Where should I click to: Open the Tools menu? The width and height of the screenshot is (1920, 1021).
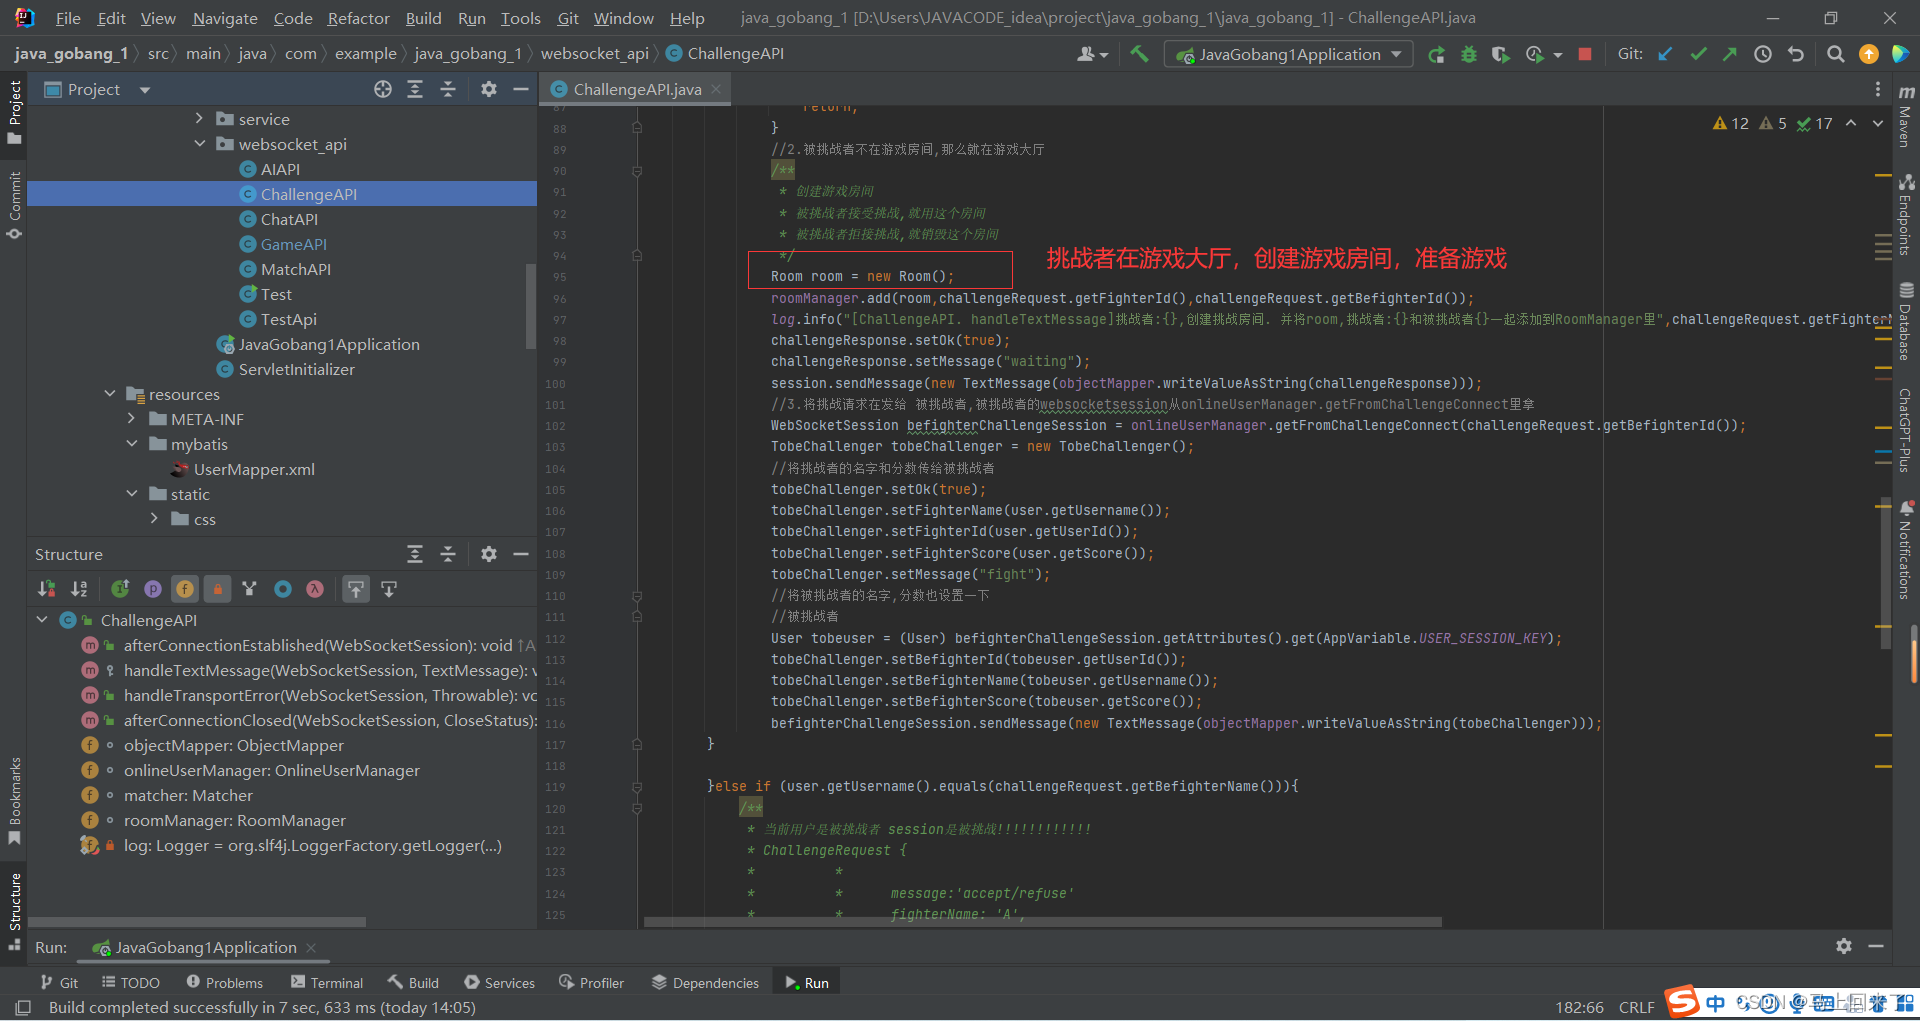(x=520, y=18)
